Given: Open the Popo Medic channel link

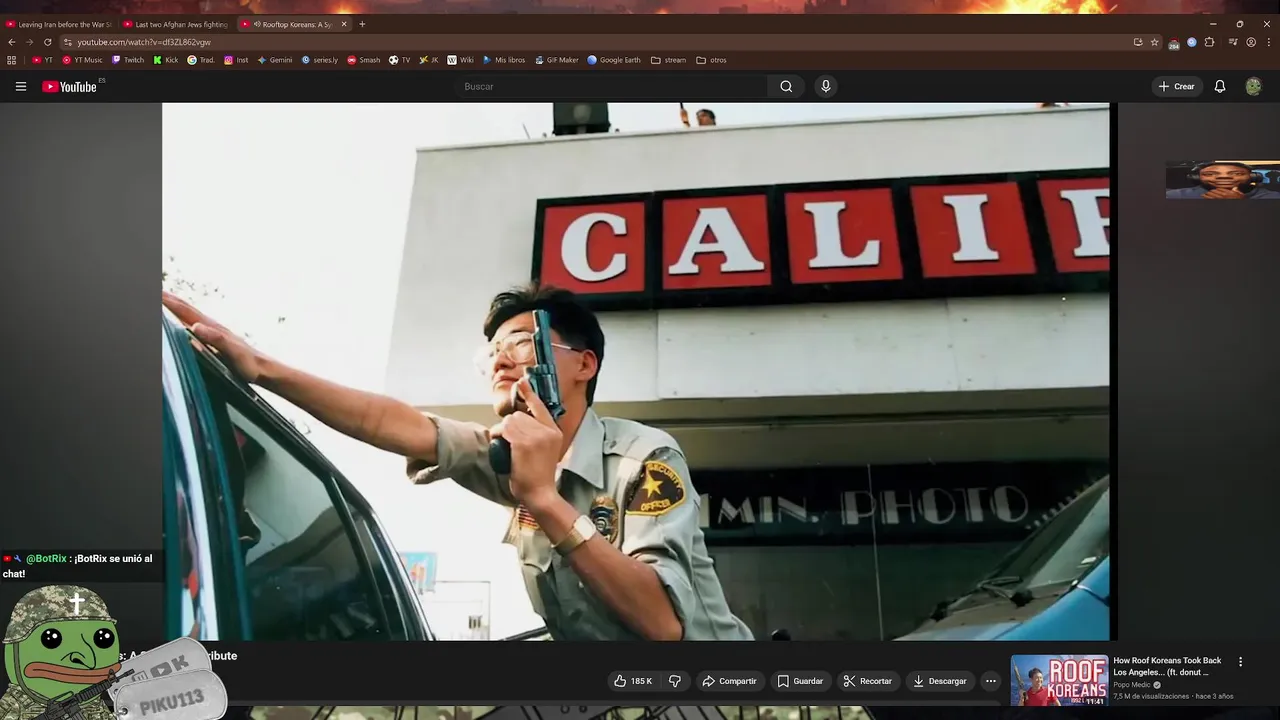Looking at the screenshot, I should [1132, 685].
